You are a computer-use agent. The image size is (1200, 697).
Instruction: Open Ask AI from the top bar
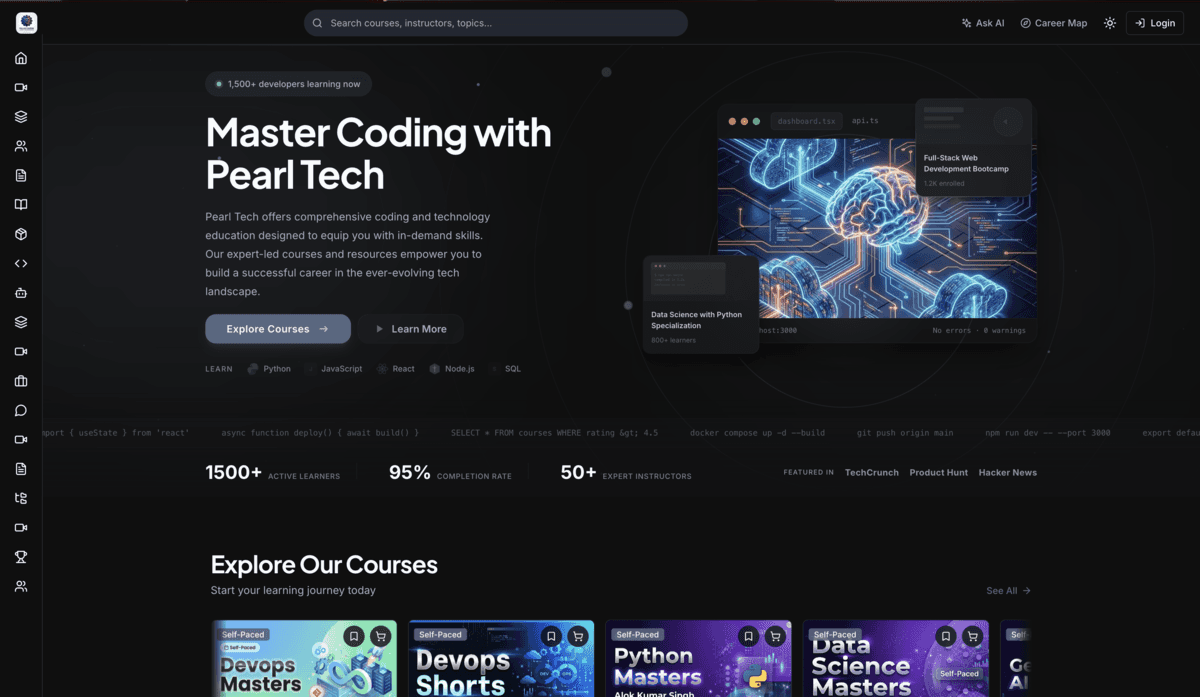click(x=982, y=22)
